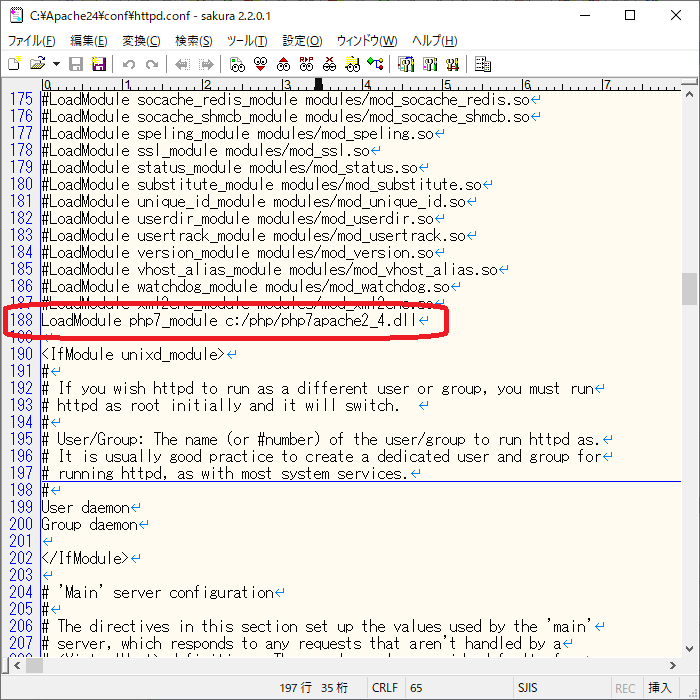Open the search dialog binoculars icon
700x700 pixels.
point(237,64)
